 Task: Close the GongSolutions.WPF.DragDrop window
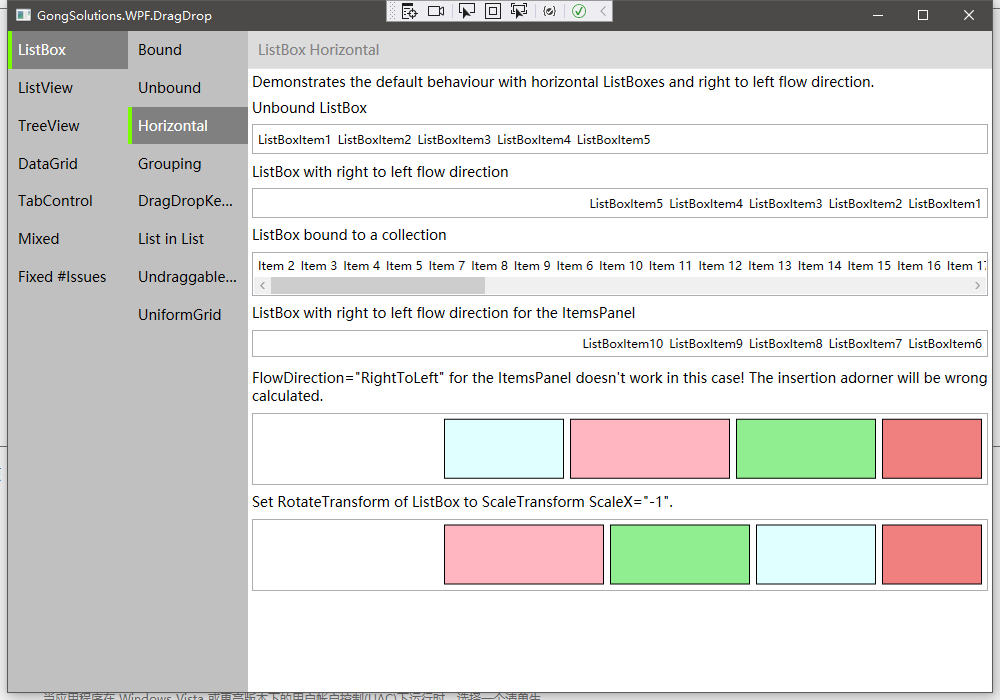click(x=969, y=15)
